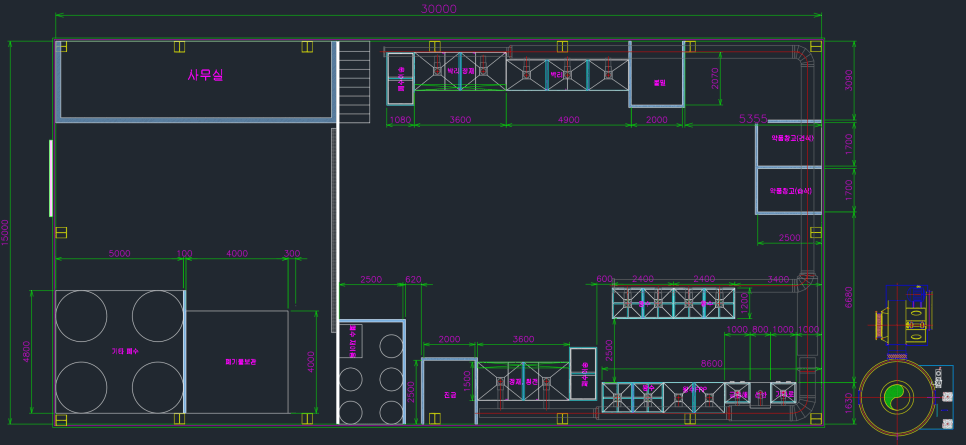This screenshot has height=445, width=966.
Task: Select the 6680 right-side dimension
Action: click(x=849, y=296)
